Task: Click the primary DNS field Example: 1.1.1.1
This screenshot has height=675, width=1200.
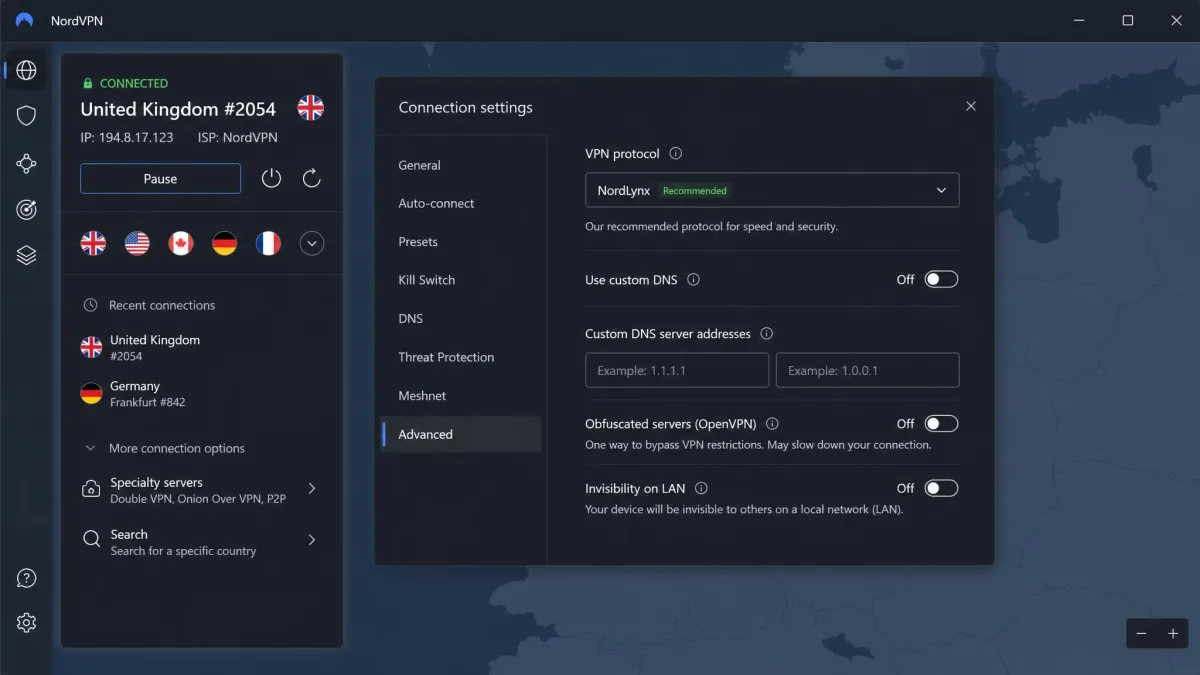Action: tap(677, 370)
